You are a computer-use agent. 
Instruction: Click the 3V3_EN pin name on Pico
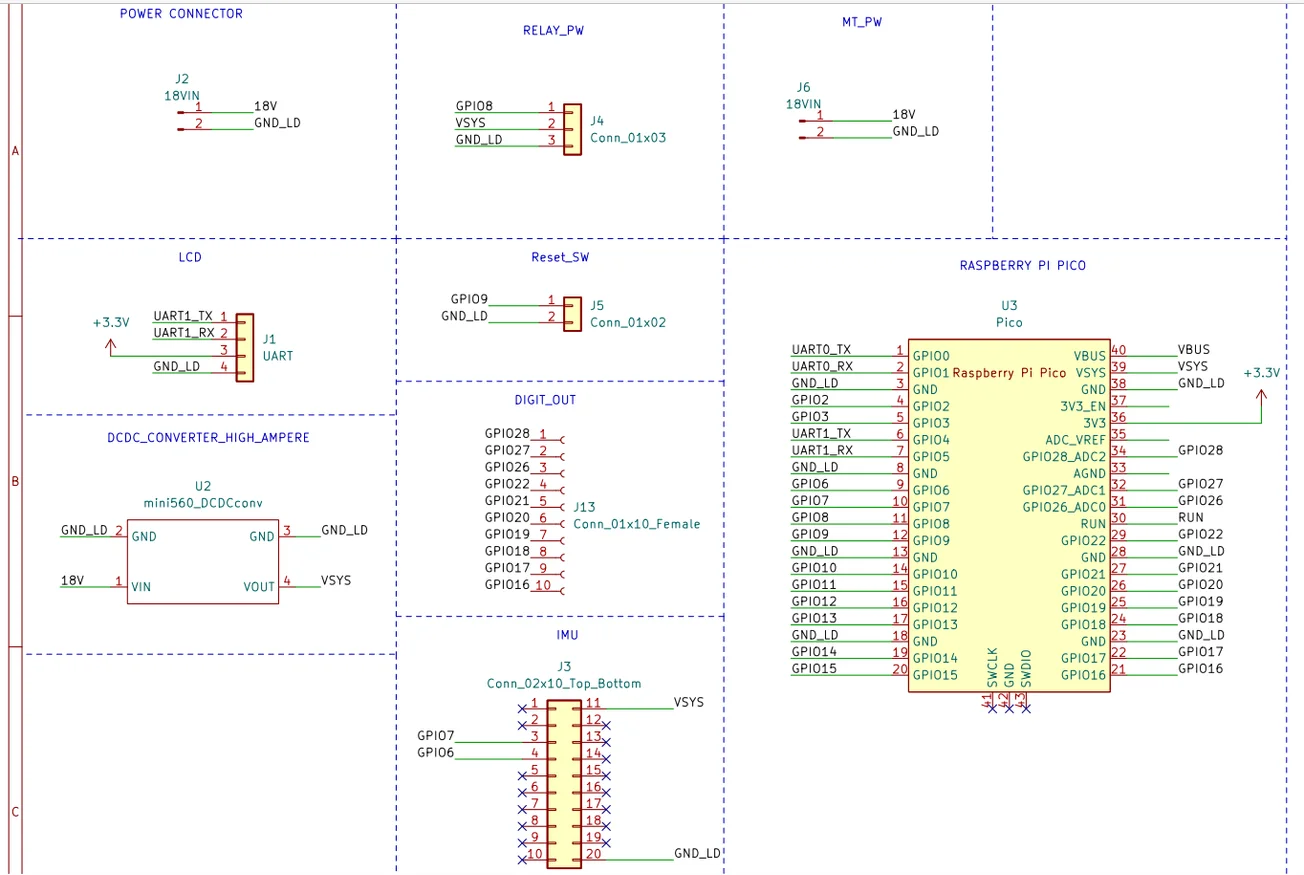1083,406
